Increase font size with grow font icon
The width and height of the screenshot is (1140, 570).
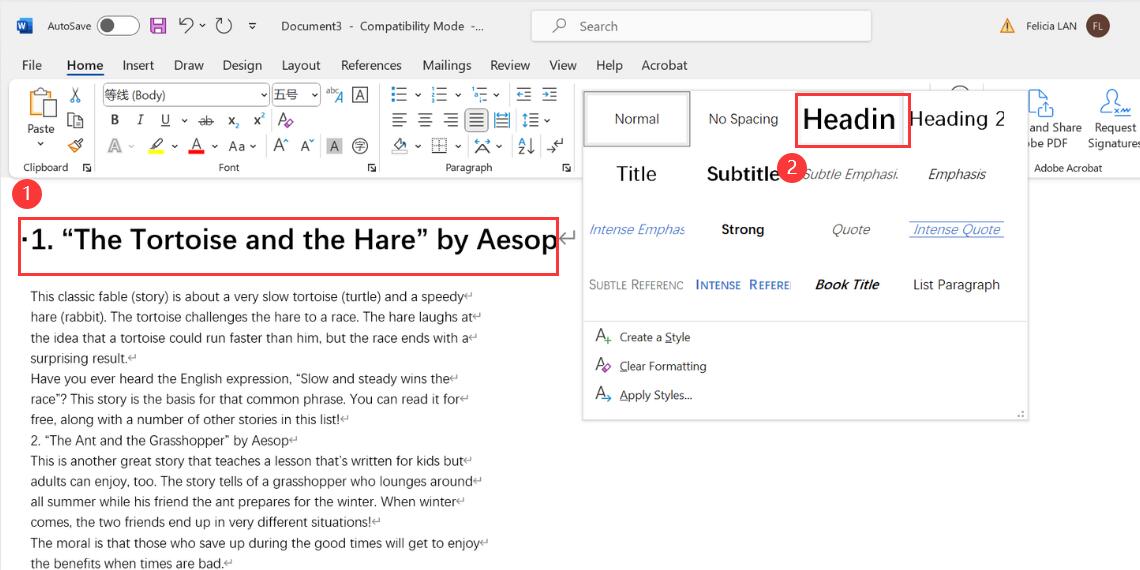click(281, 146)
